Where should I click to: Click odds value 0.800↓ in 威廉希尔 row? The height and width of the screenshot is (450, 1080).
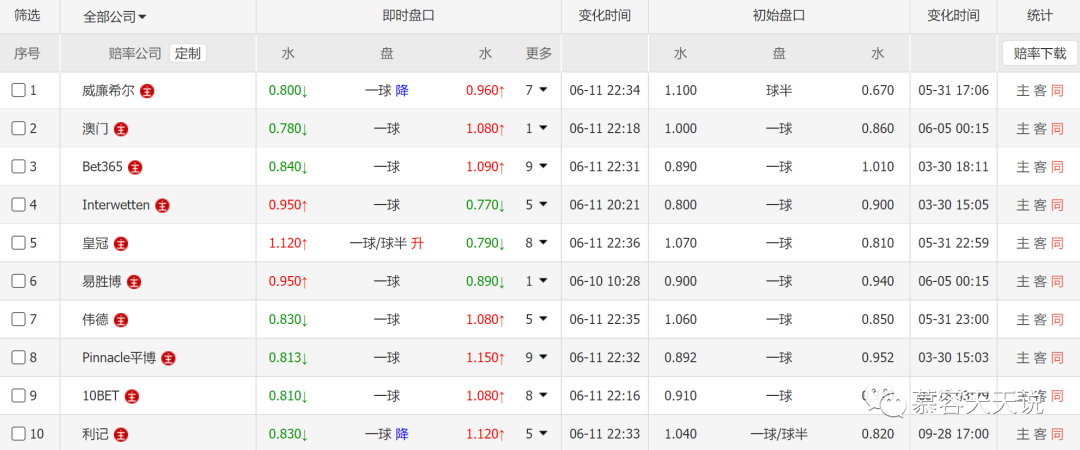pos(288,90)
